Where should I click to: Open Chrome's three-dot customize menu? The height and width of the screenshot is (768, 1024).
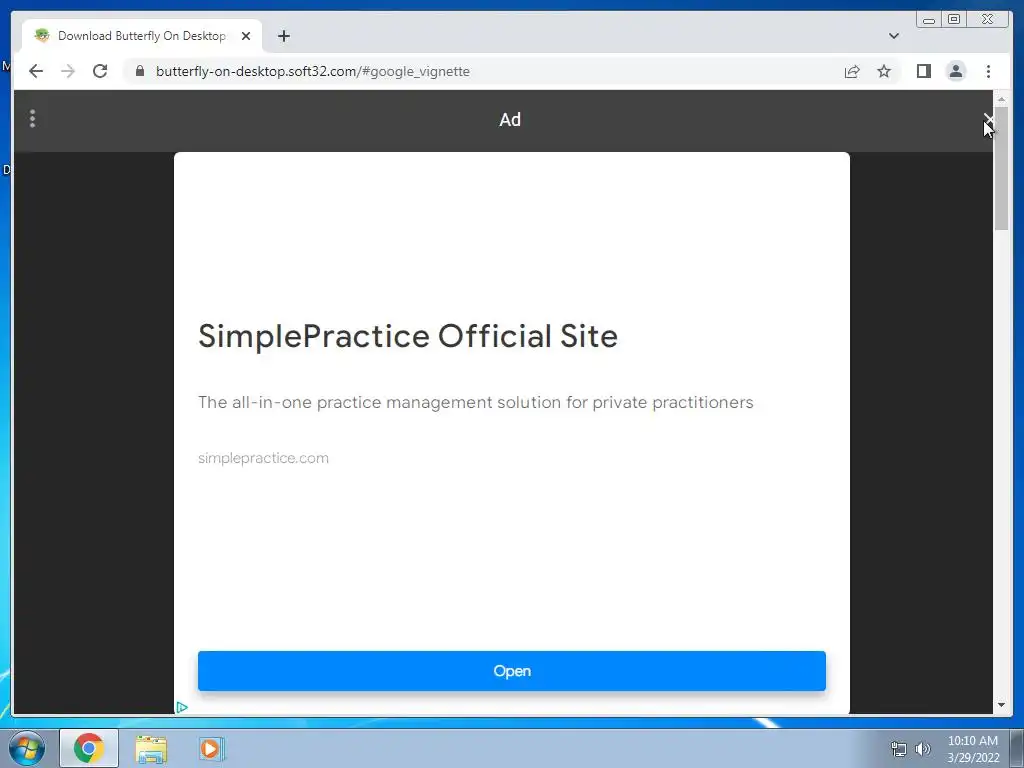(x=988, y=71)
